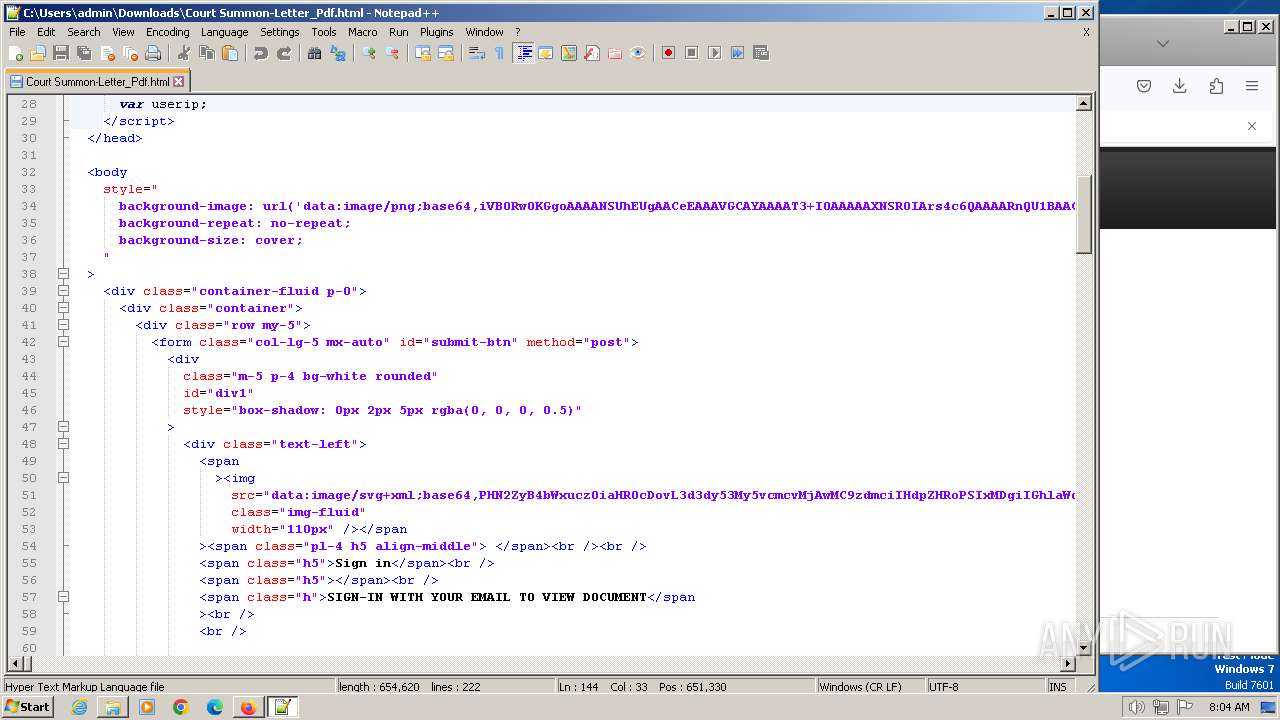Toggle the INS insert mode indicator
The image size is (1280, 720).
tap(1058, 687)
